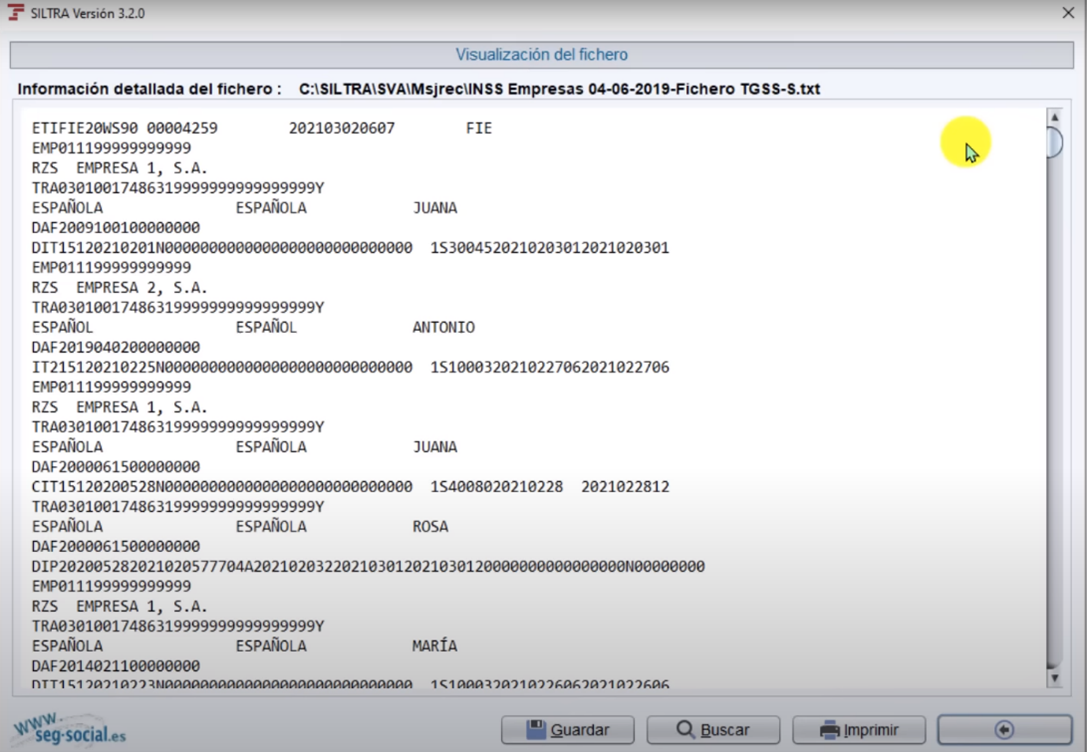Screen dimensions: 1087x752
Task: Click the file path ending in TGSS-S.txt
Action: pyautogui.click(x=559, y=89)
